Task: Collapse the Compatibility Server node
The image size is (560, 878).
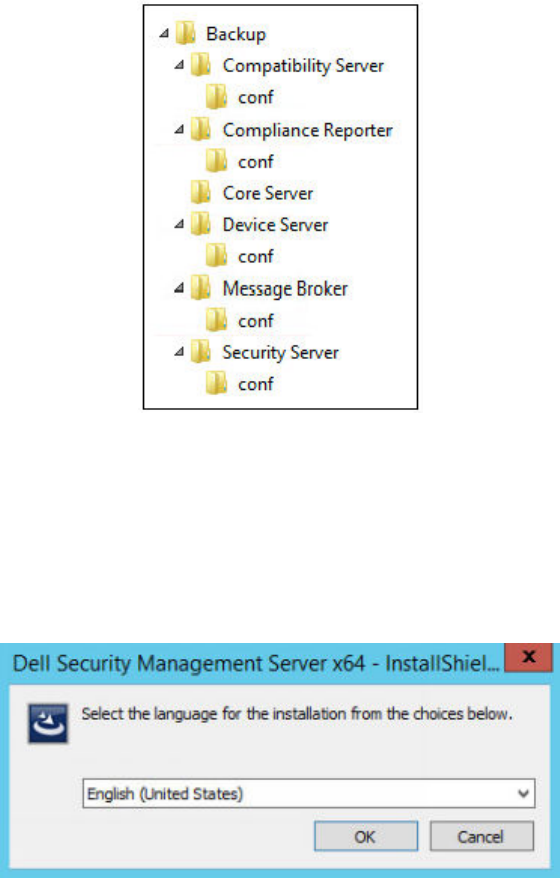Action: [x=179, y=66]
